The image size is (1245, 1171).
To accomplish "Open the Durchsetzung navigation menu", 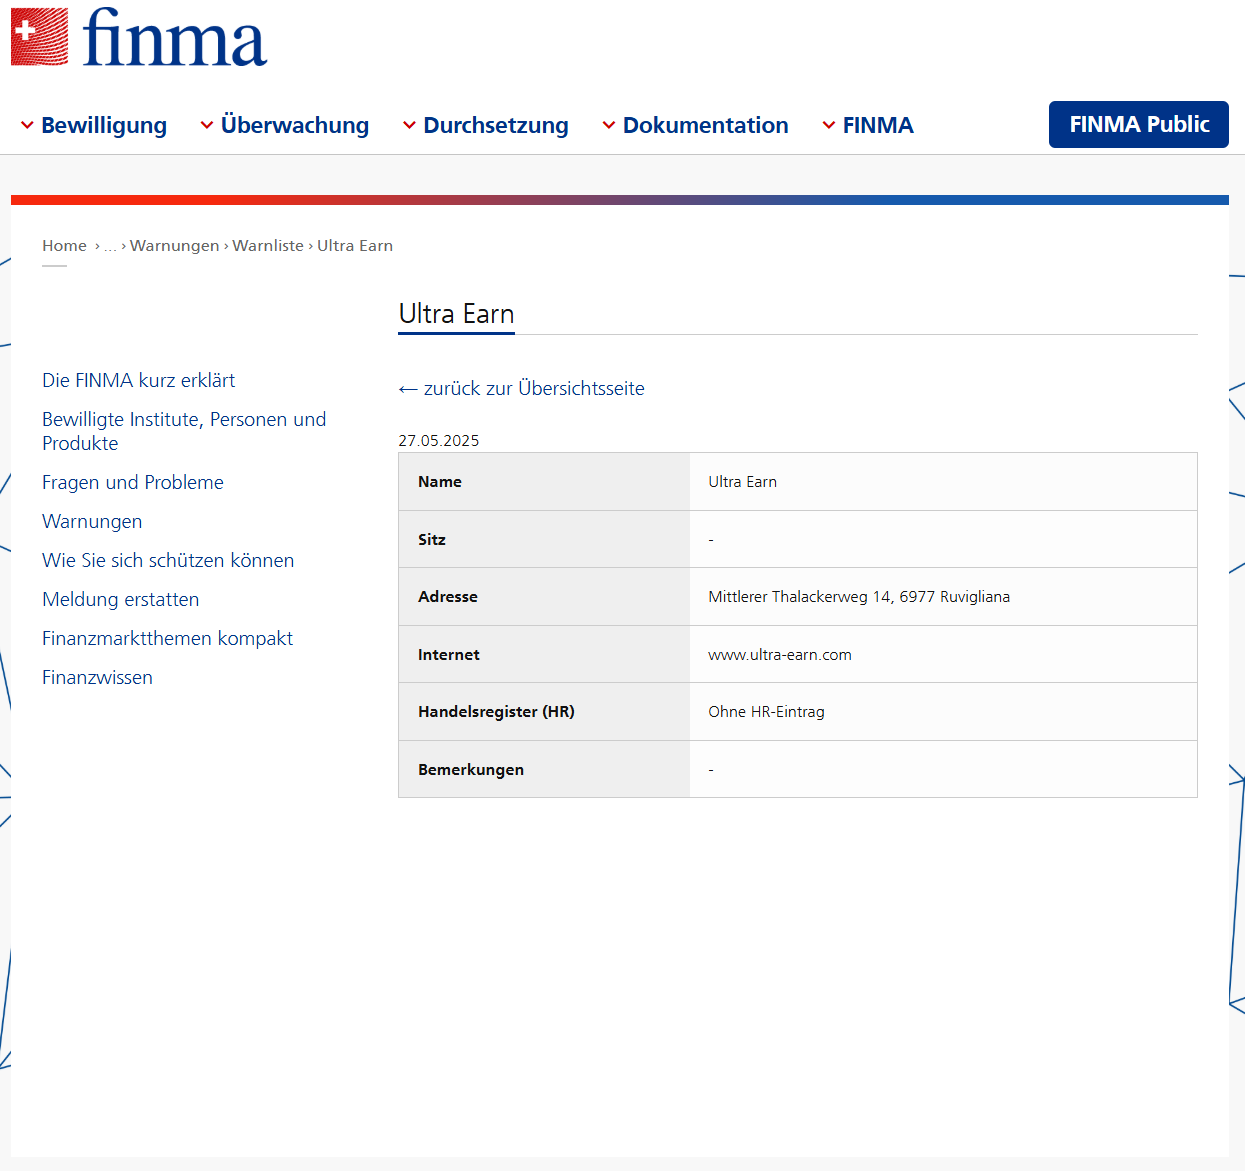I will [x=496, y=125].
